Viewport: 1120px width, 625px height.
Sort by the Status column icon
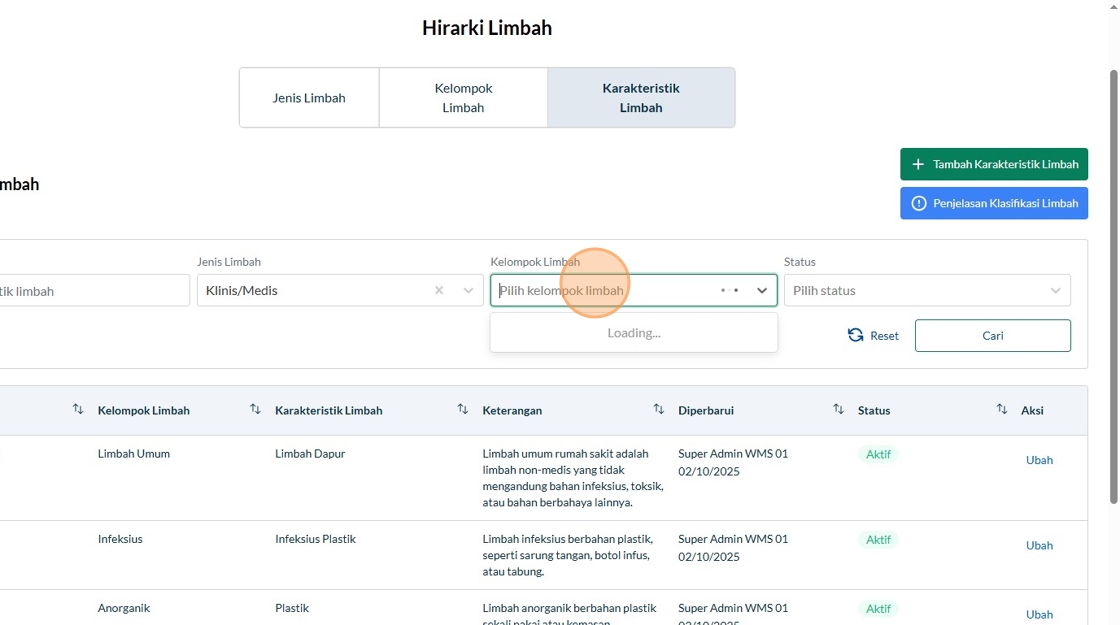click(1001, 409)
